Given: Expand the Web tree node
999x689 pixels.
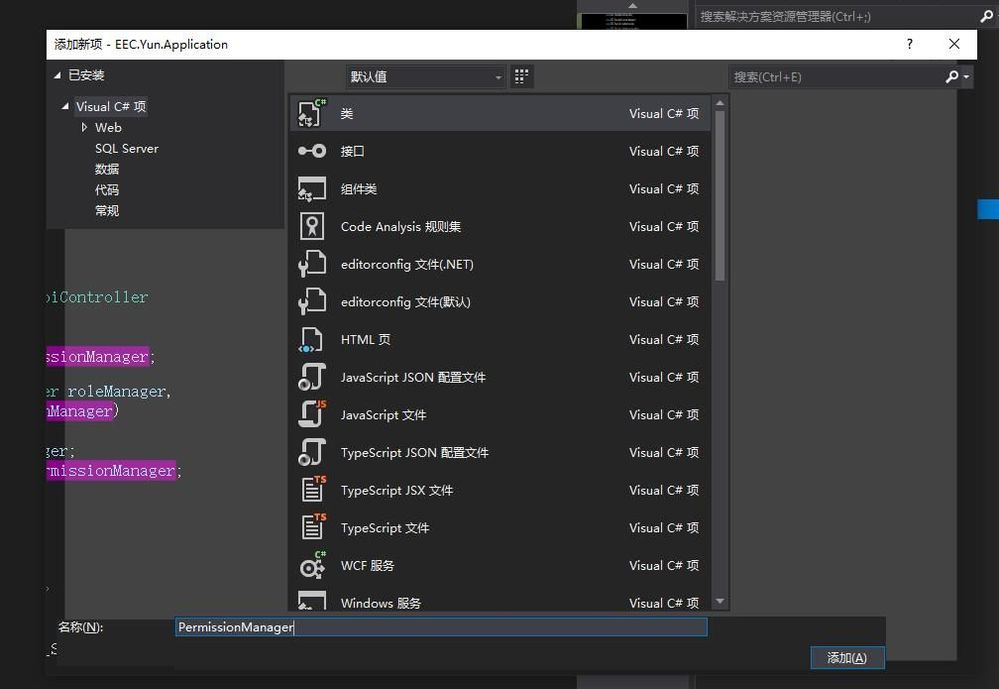Looking at the screenshot, I should click(84, 127).
